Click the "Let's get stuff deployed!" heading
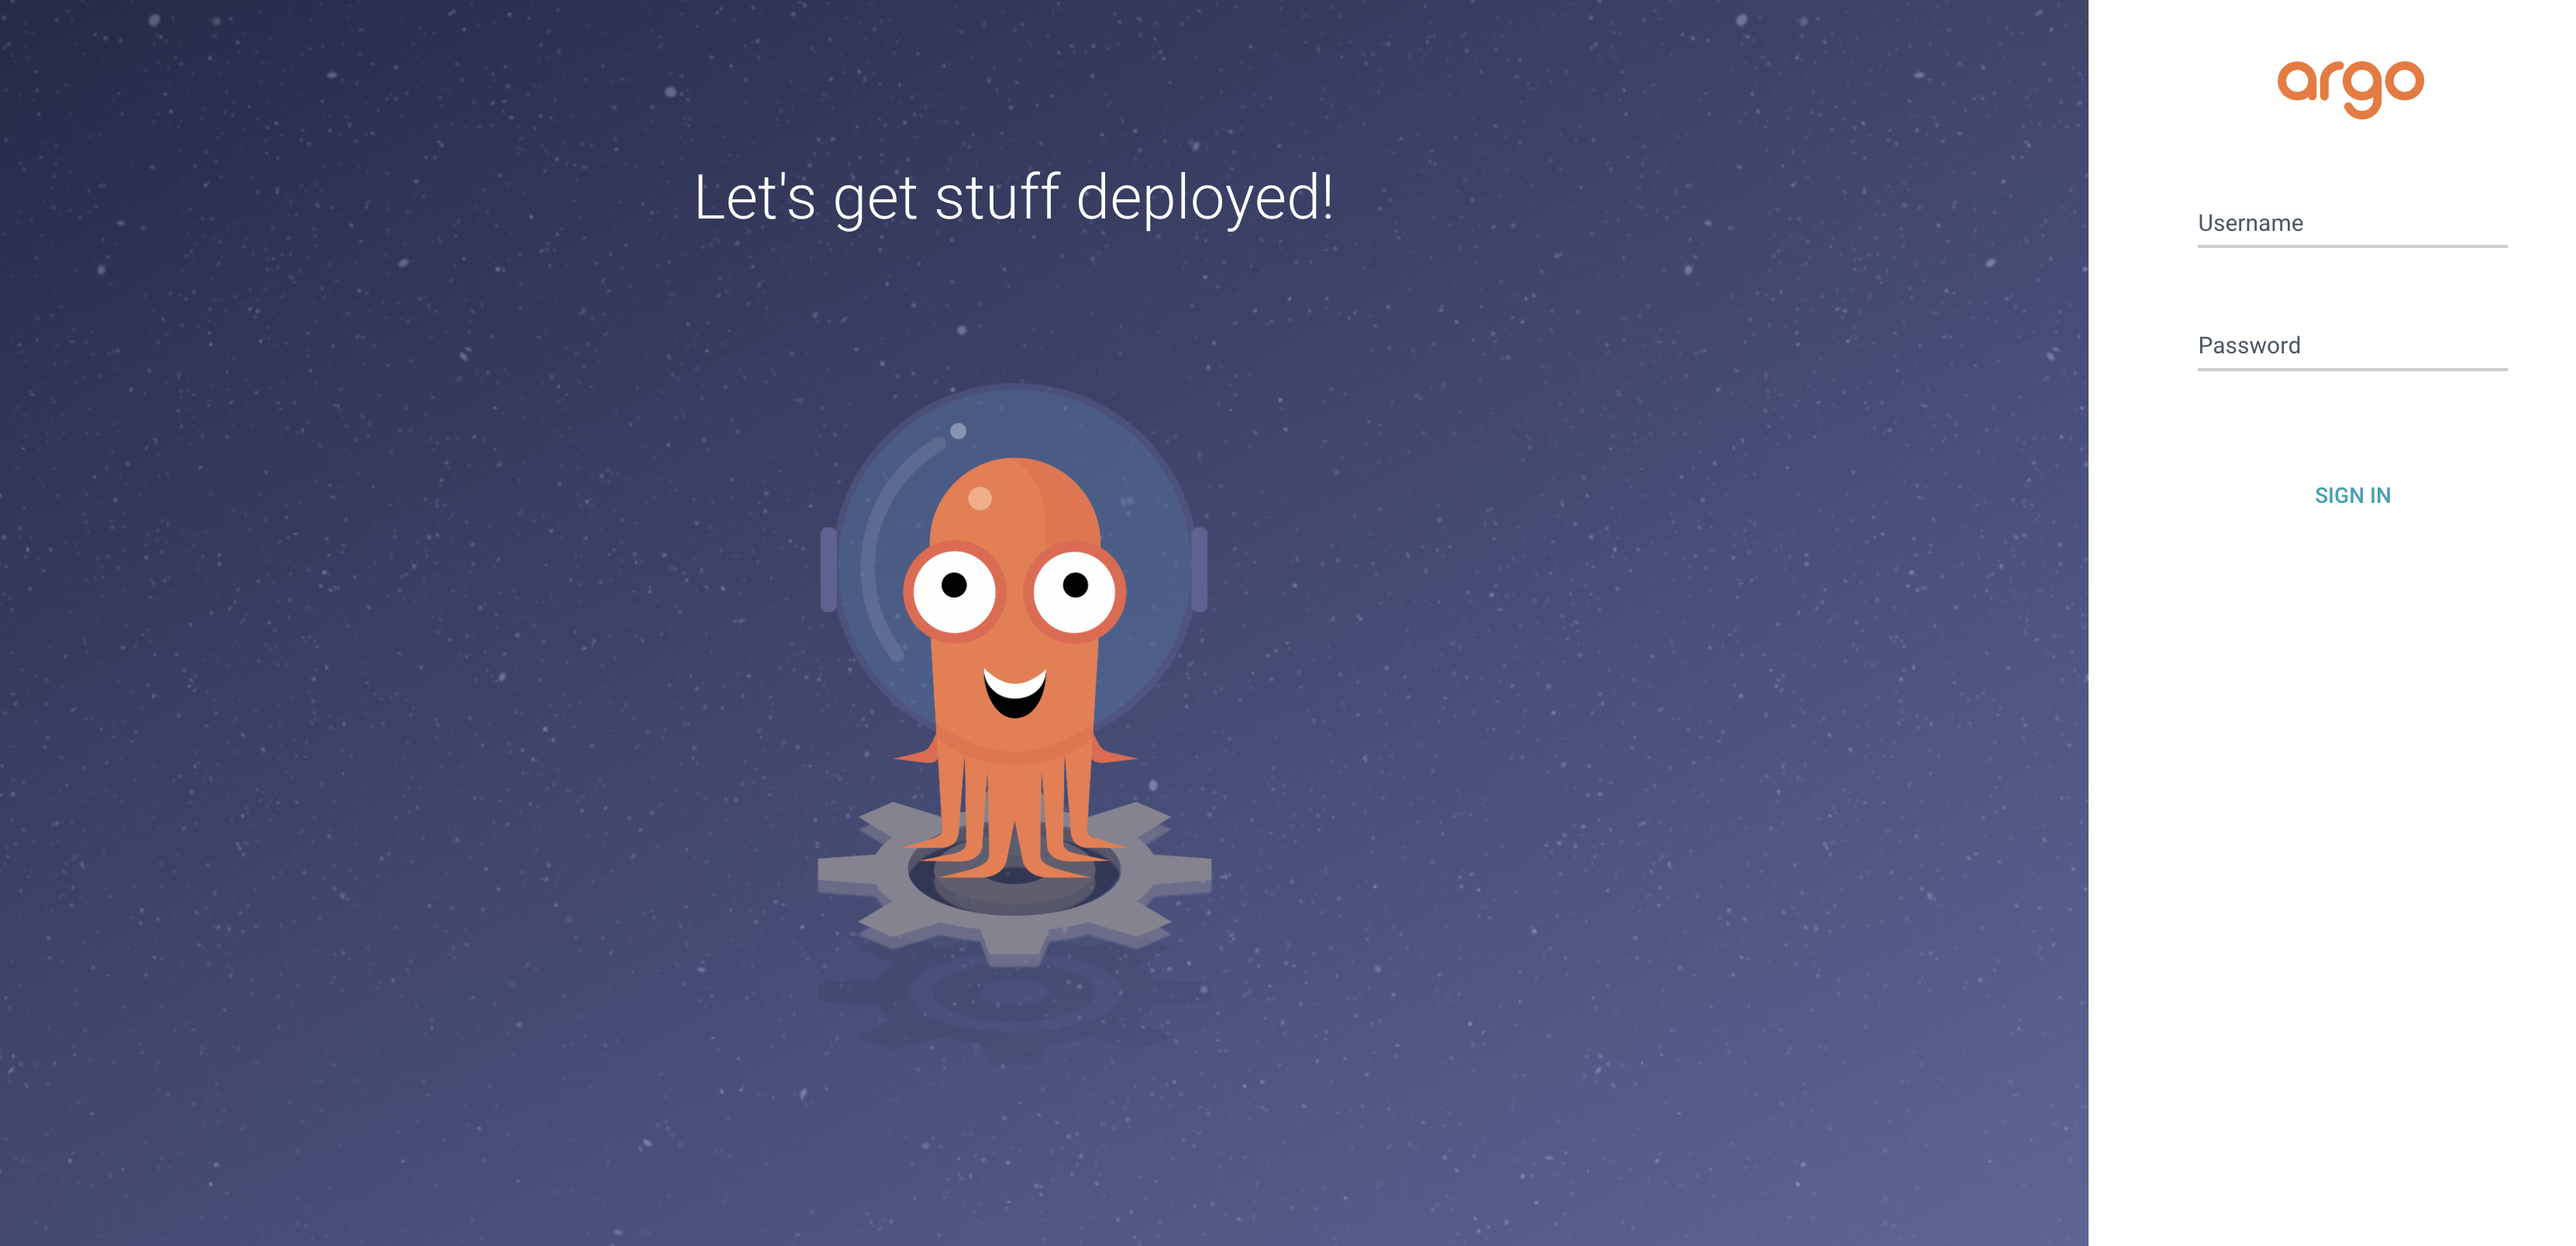This screenshot has width=2576, height=1246. tap(1014, 198)
